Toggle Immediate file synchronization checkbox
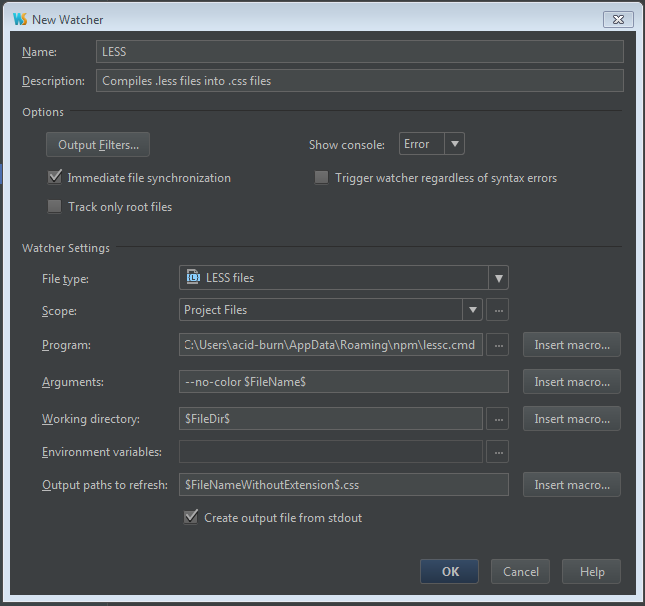 54,177
